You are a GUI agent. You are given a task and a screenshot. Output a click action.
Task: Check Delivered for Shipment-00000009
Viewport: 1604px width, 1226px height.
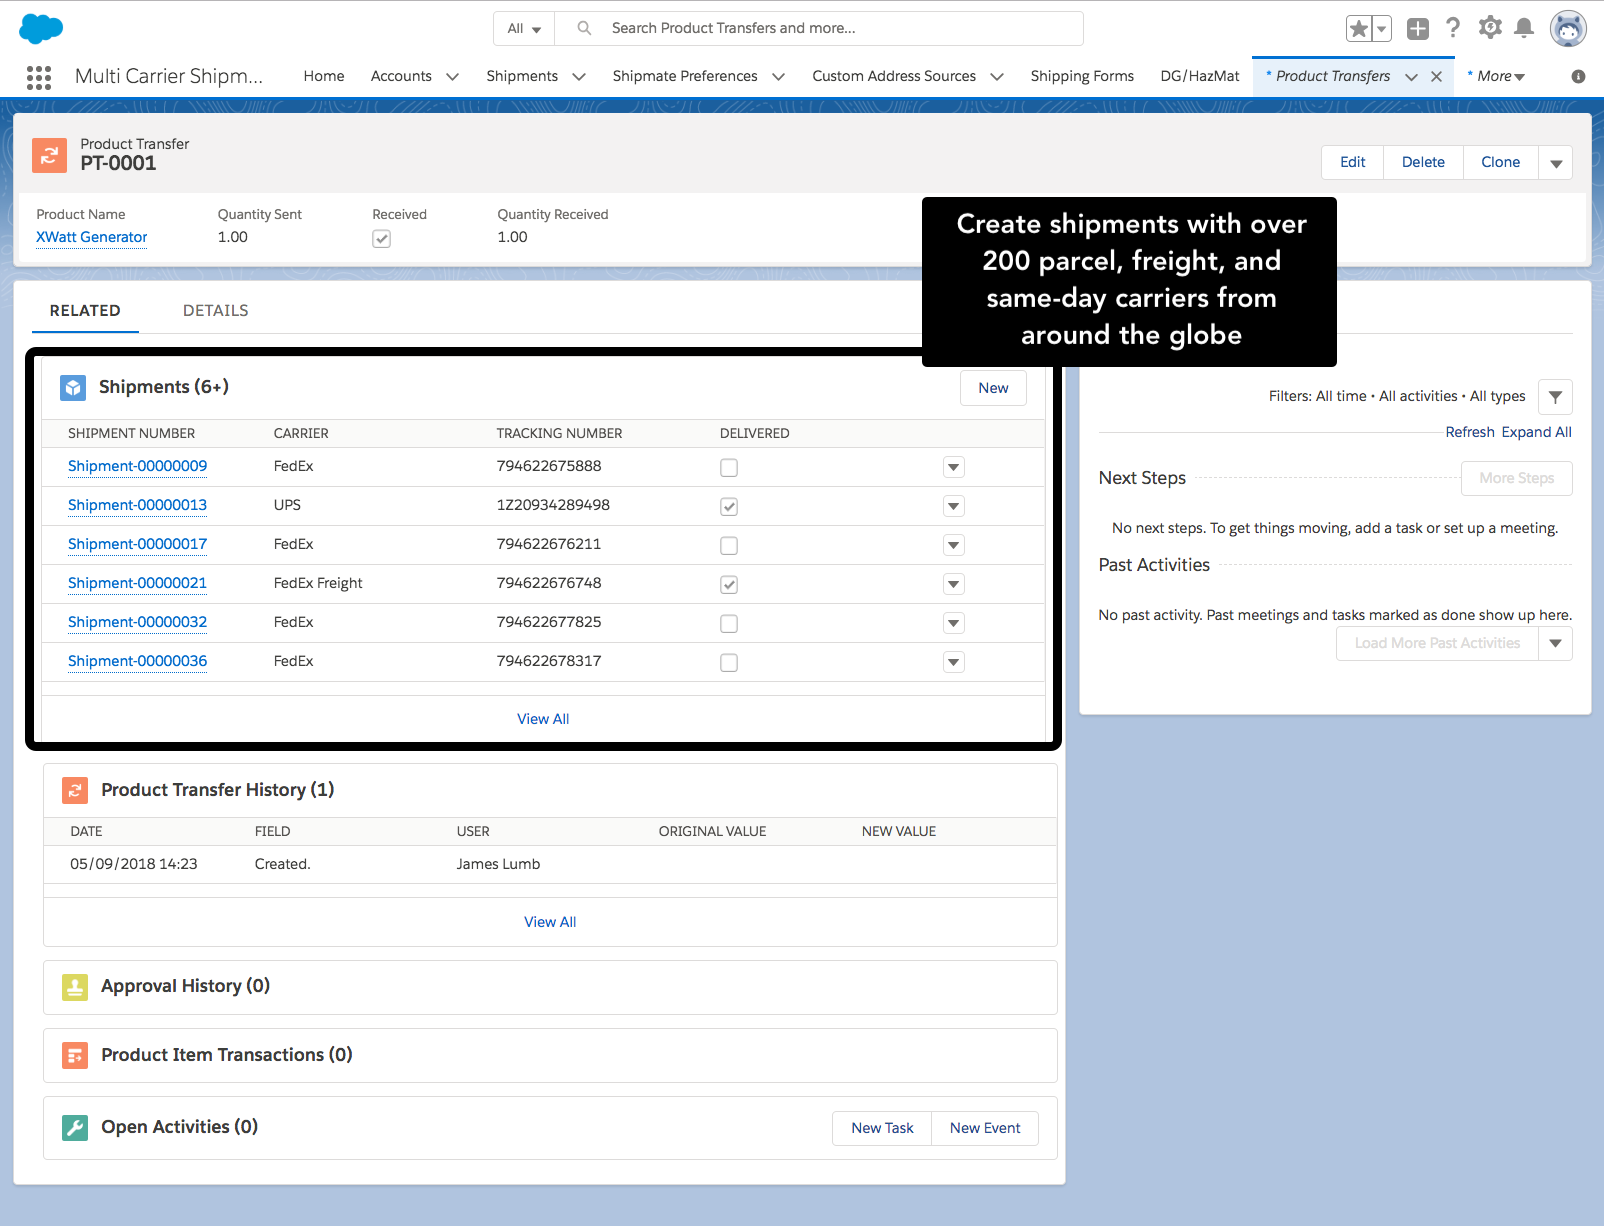coord(728,467)
